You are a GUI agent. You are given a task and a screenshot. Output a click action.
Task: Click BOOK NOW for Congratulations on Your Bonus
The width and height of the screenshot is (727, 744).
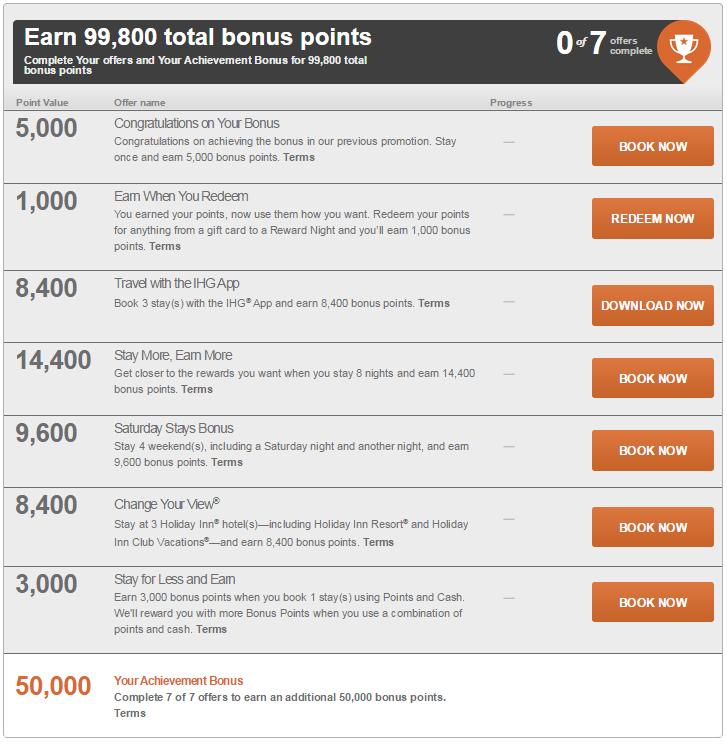pos(652,146)
